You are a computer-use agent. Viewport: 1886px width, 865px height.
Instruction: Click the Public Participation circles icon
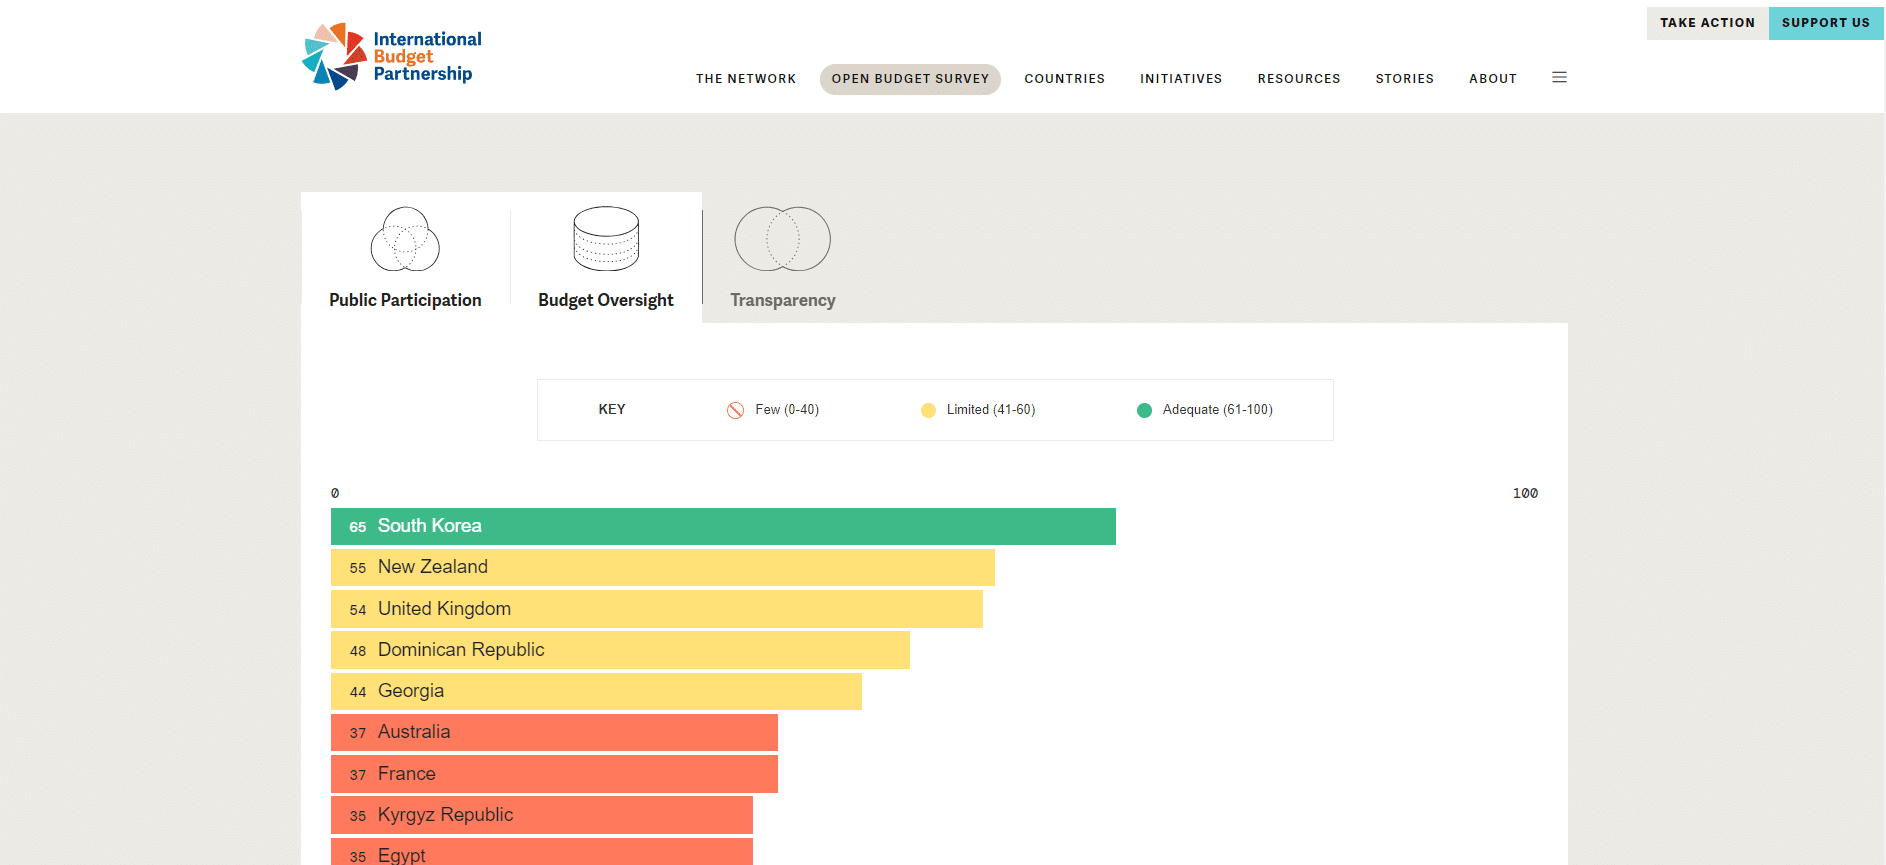click(x=405, y=239)
